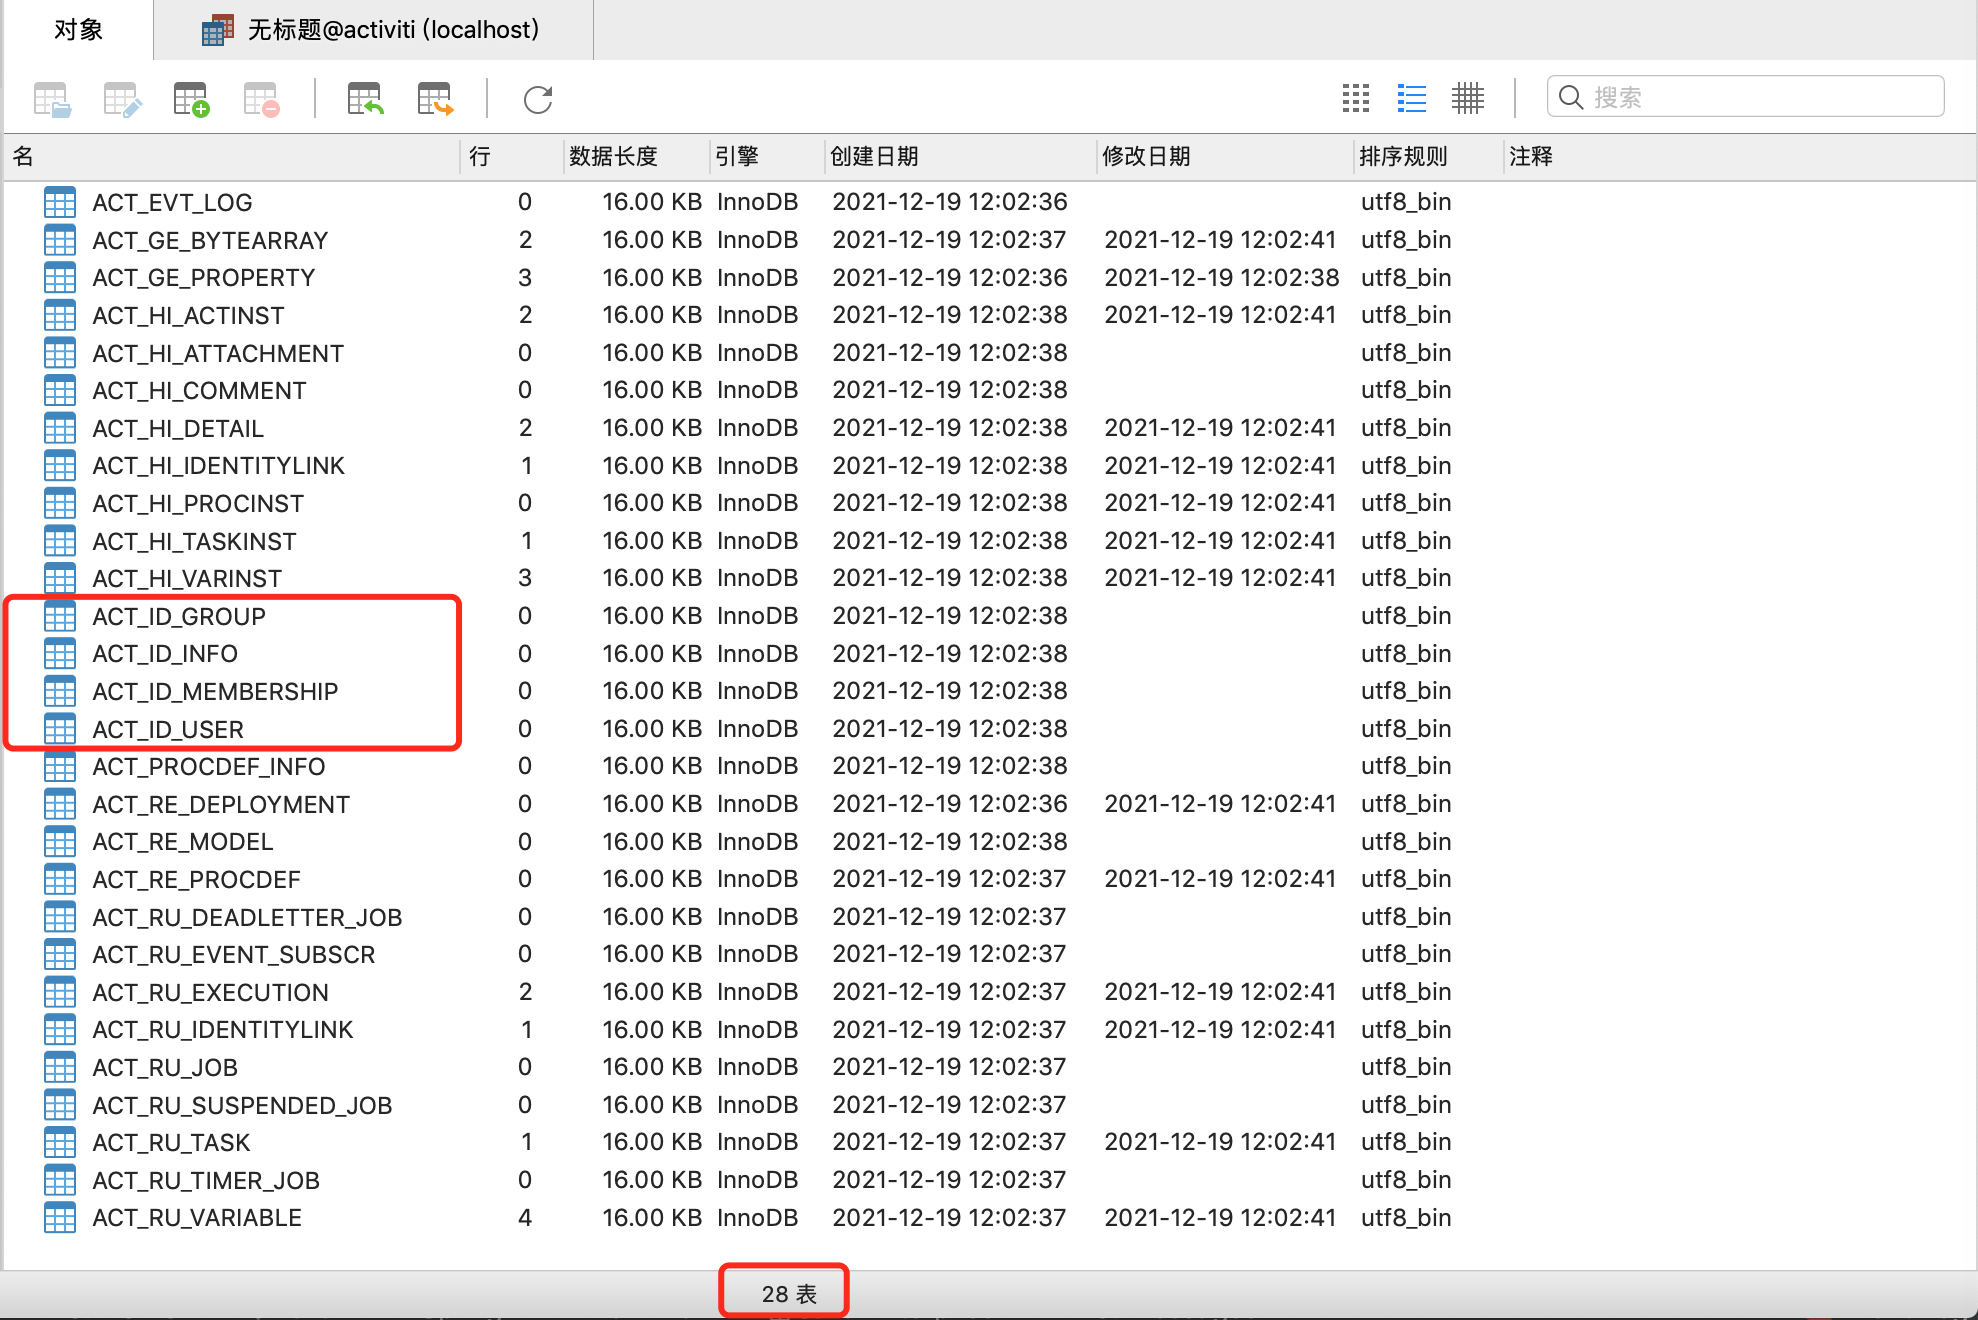1978x1320 pixels.
Task: Click the Delete Table icon
Action: point(261,99)
